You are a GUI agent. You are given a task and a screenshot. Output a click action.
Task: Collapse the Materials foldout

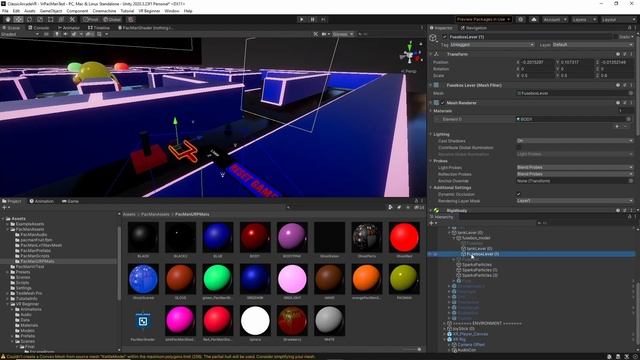431,111
